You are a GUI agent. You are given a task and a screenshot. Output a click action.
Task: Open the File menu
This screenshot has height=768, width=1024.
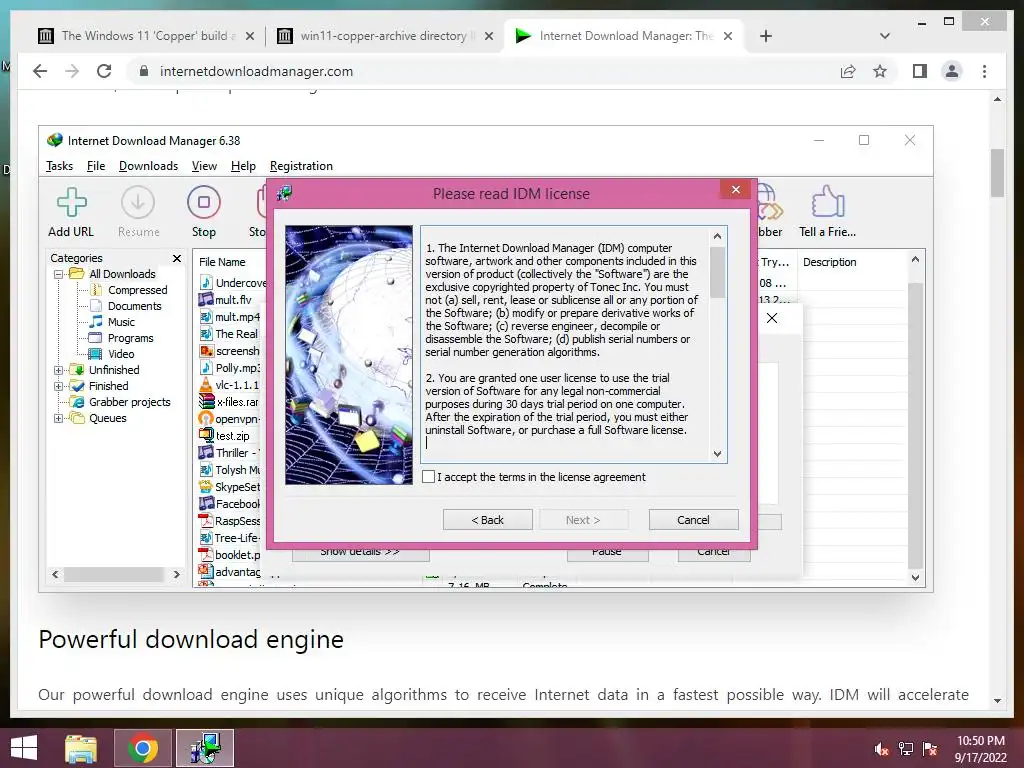pyautogui.click(x=96, y=166)
